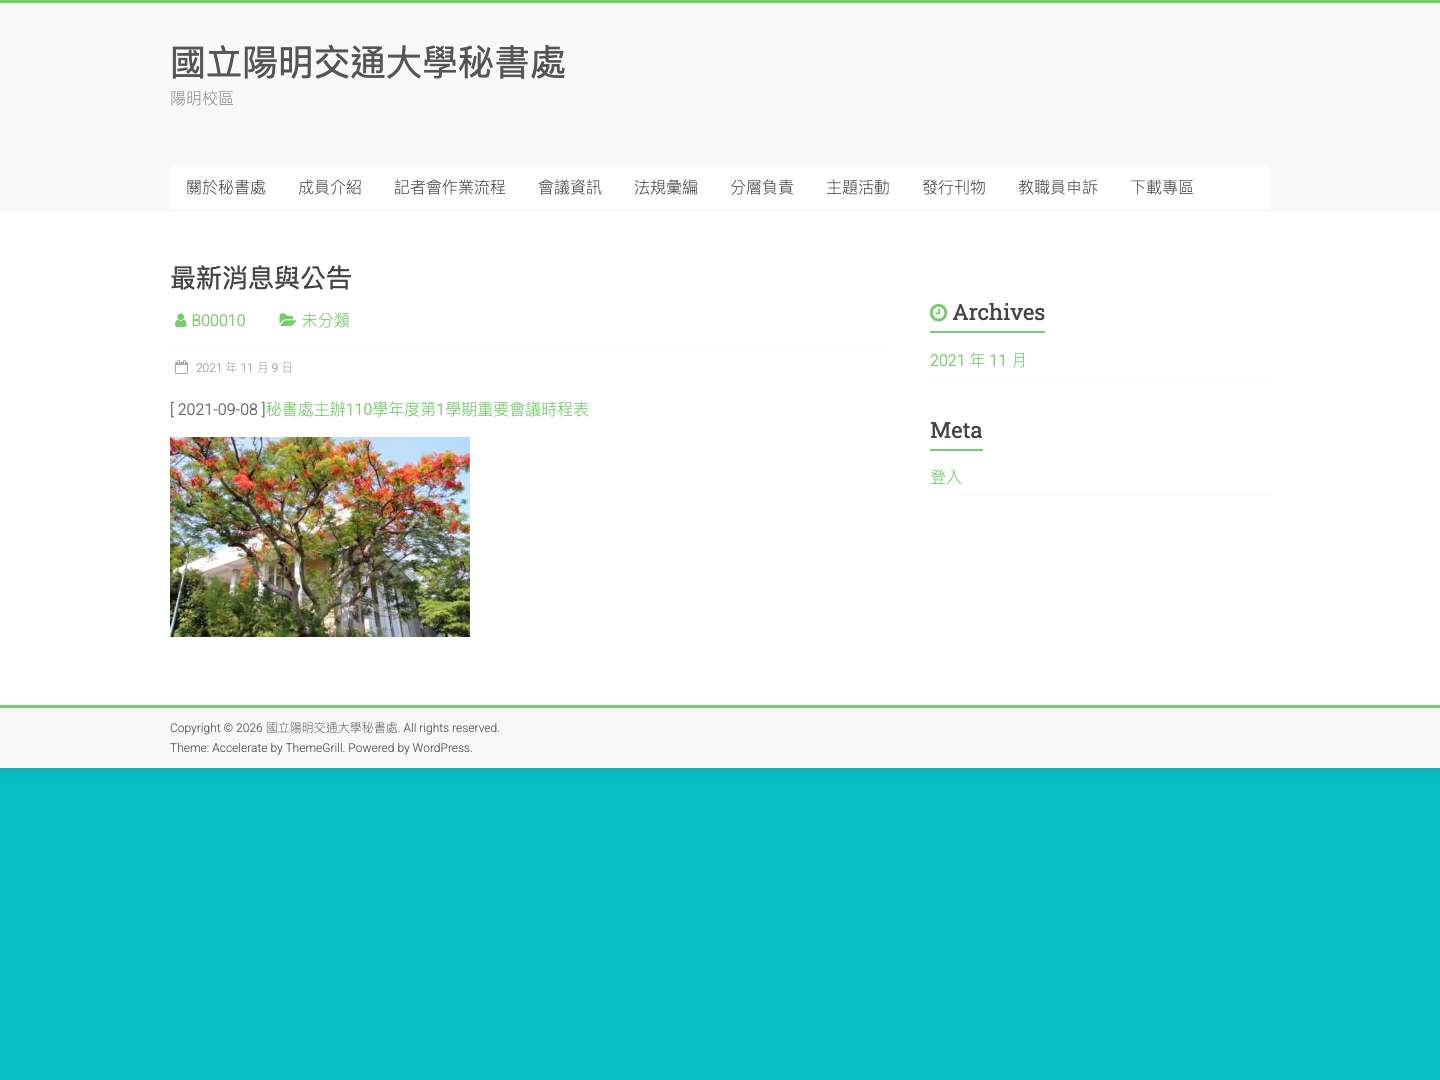
Task: Open the 未分類 category link
Action: point(326,320)
